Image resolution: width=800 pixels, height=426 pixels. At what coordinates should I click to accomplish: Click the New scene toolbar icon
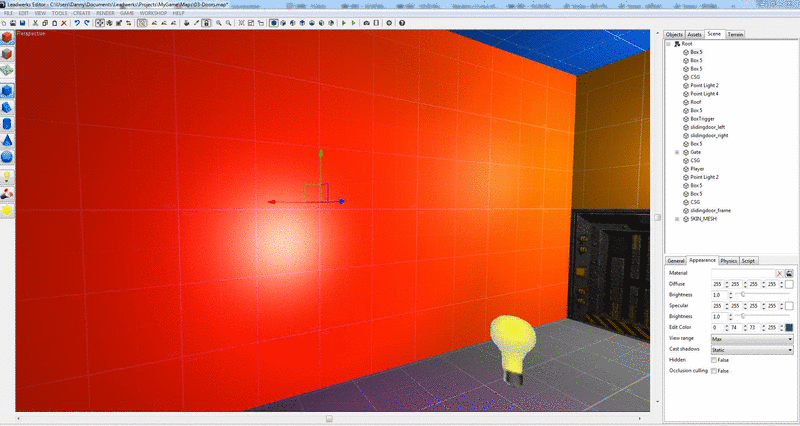(4, 23)
